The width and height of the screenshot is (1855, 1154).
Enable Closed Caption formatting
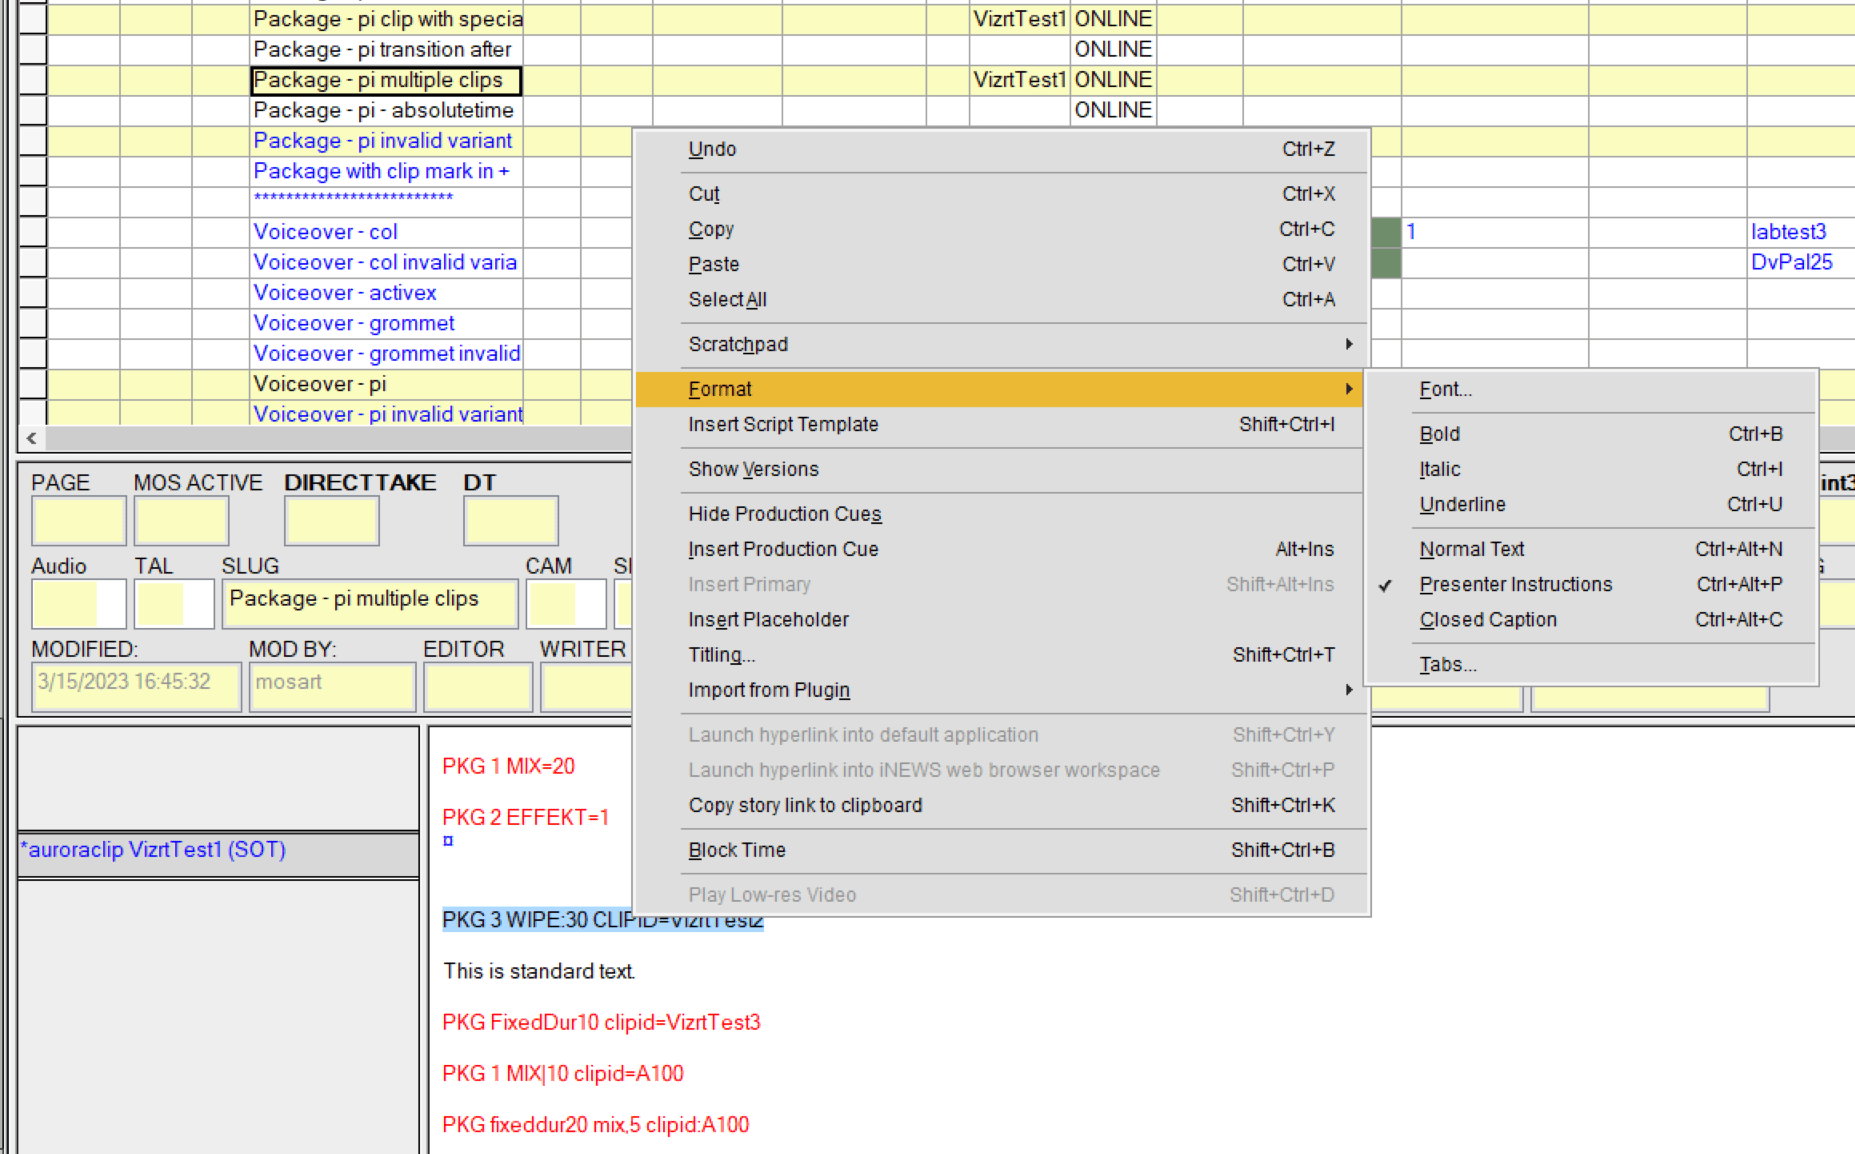pyautogui.click(x=1487, y=620)
